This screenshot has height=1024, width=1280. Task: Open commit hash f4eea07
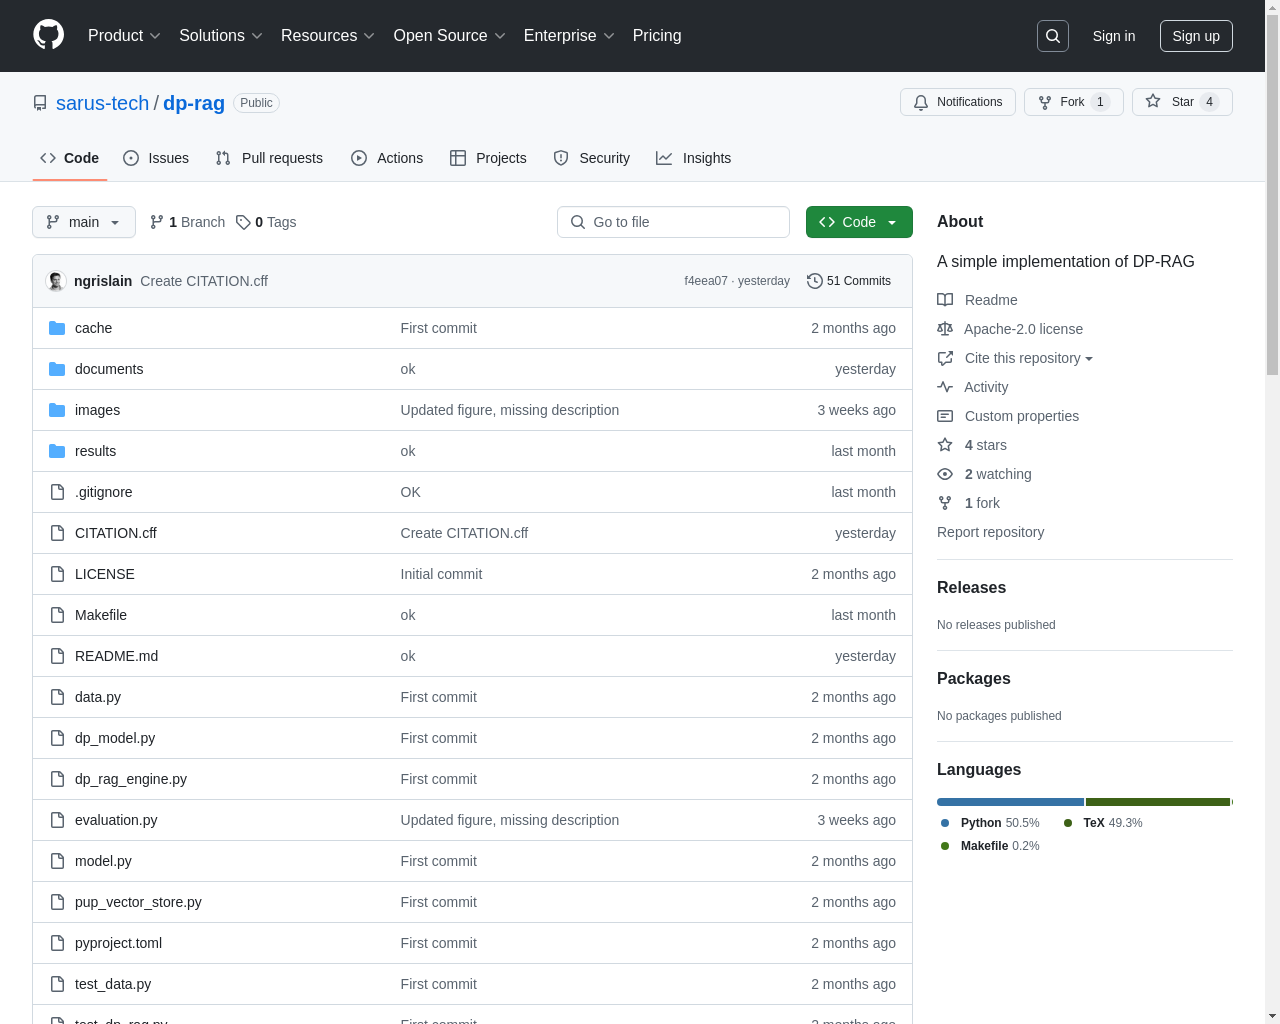(x=706, y=281)
